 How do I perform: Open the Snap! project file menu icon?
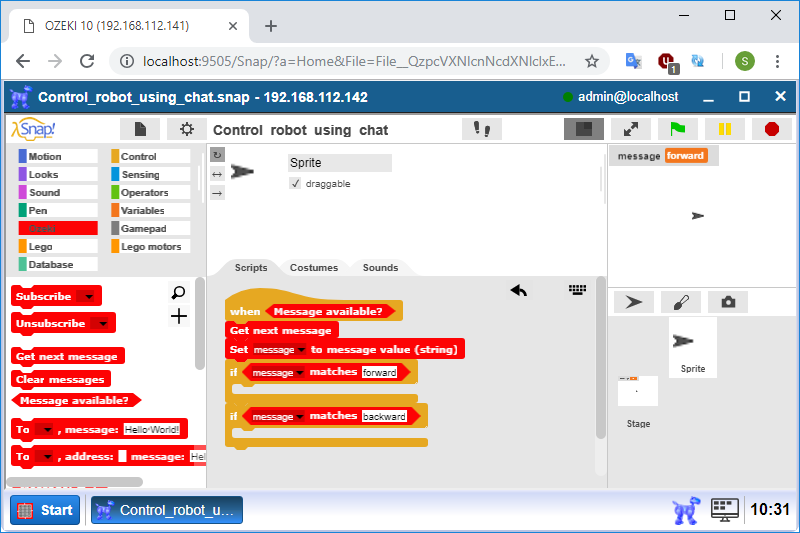[x=140, y=130]
